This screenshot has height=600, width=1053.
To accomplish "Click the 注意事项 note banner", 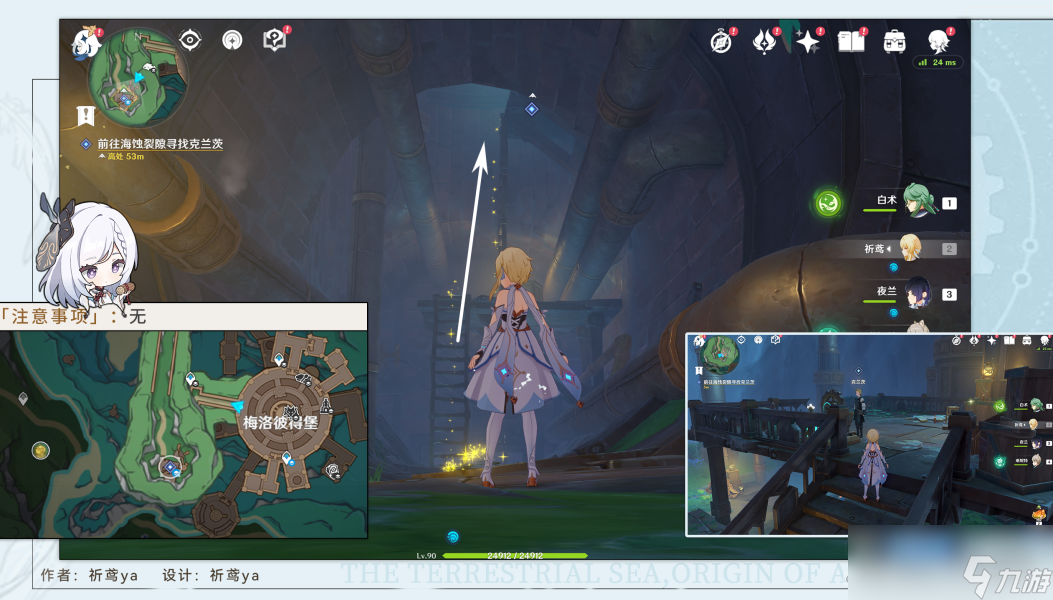I will pyautogui.click(x=183, y=316).
